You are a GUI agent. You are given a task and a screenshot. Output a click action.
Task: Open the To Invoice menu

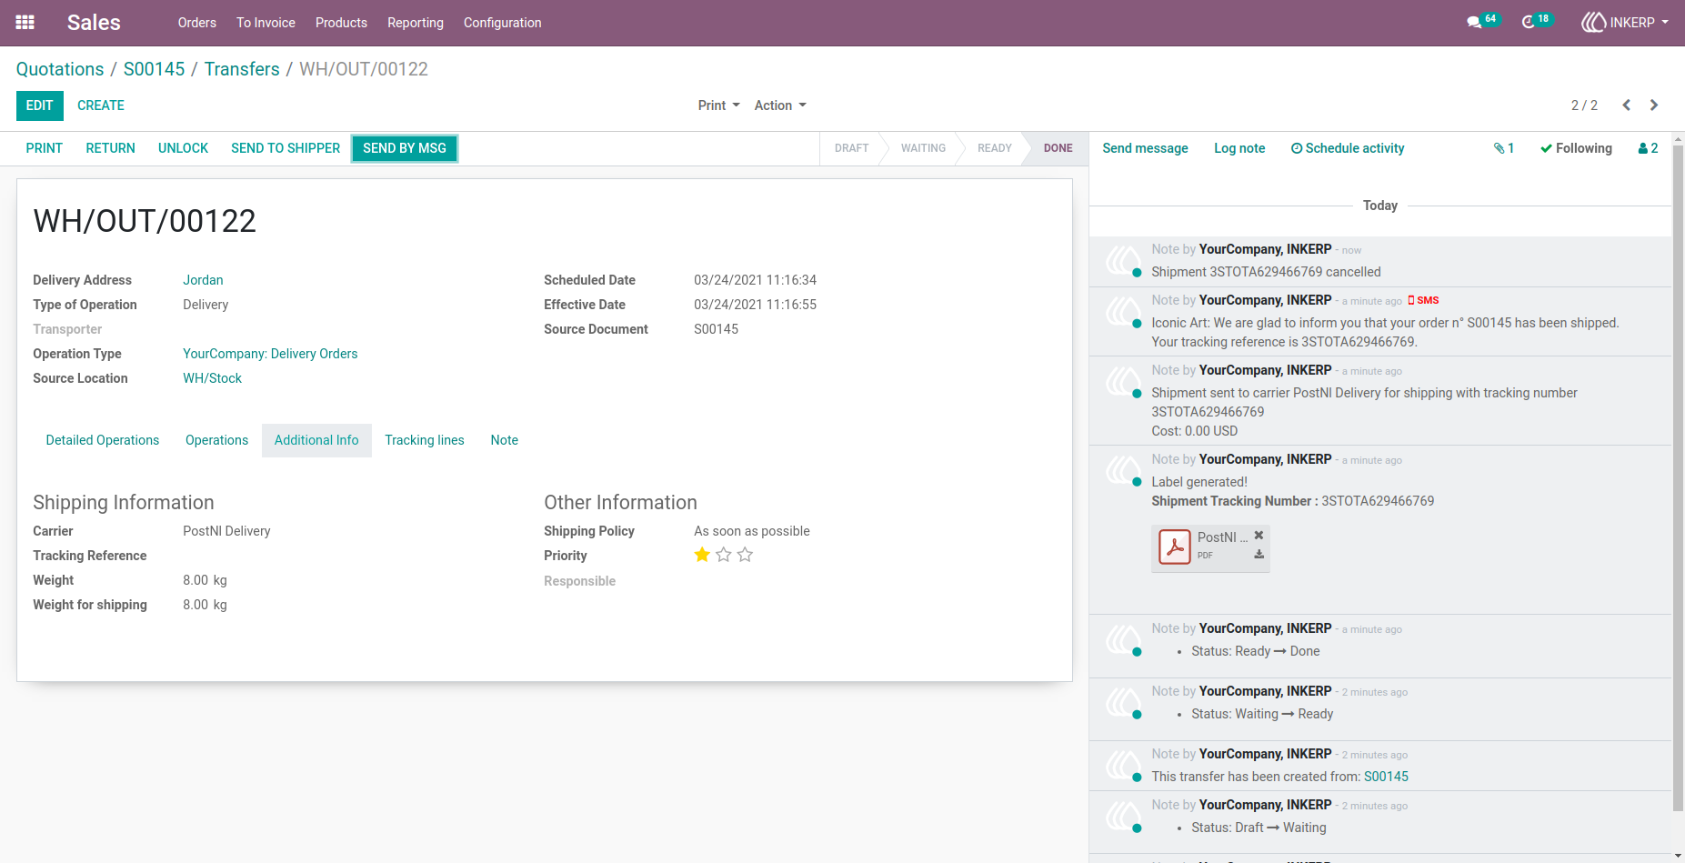(x=266, y=22)
